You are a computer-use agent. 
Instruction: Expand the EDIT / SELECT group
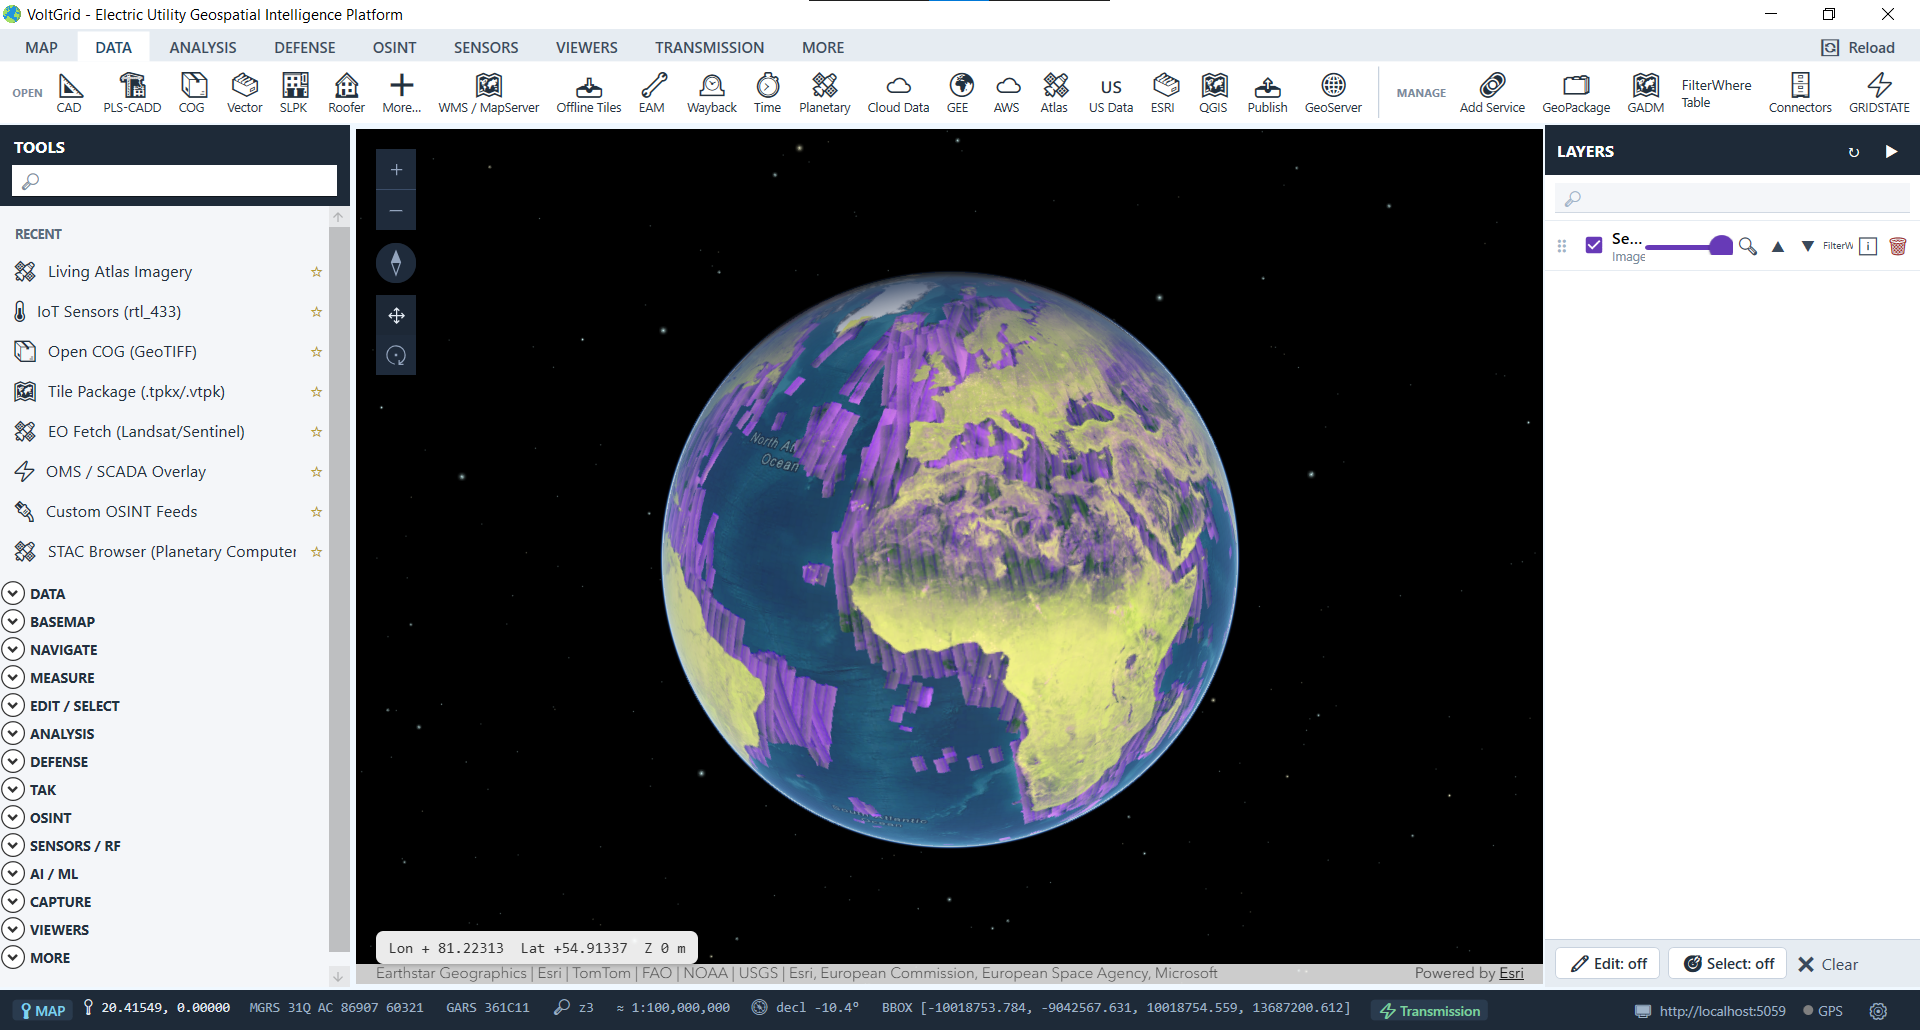[x=13, y=705]
